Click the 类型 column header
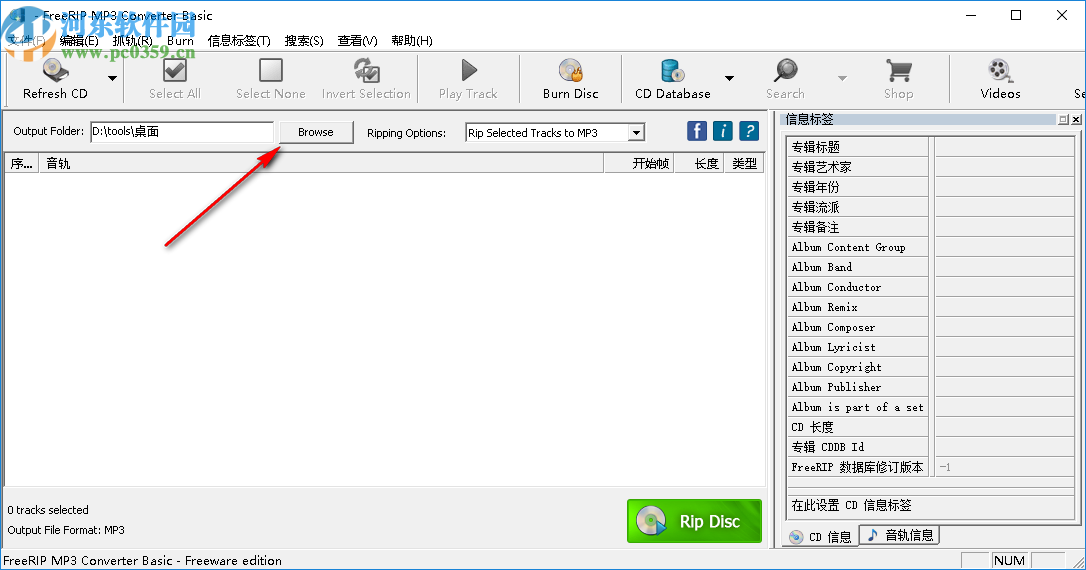 coord(744,163)
